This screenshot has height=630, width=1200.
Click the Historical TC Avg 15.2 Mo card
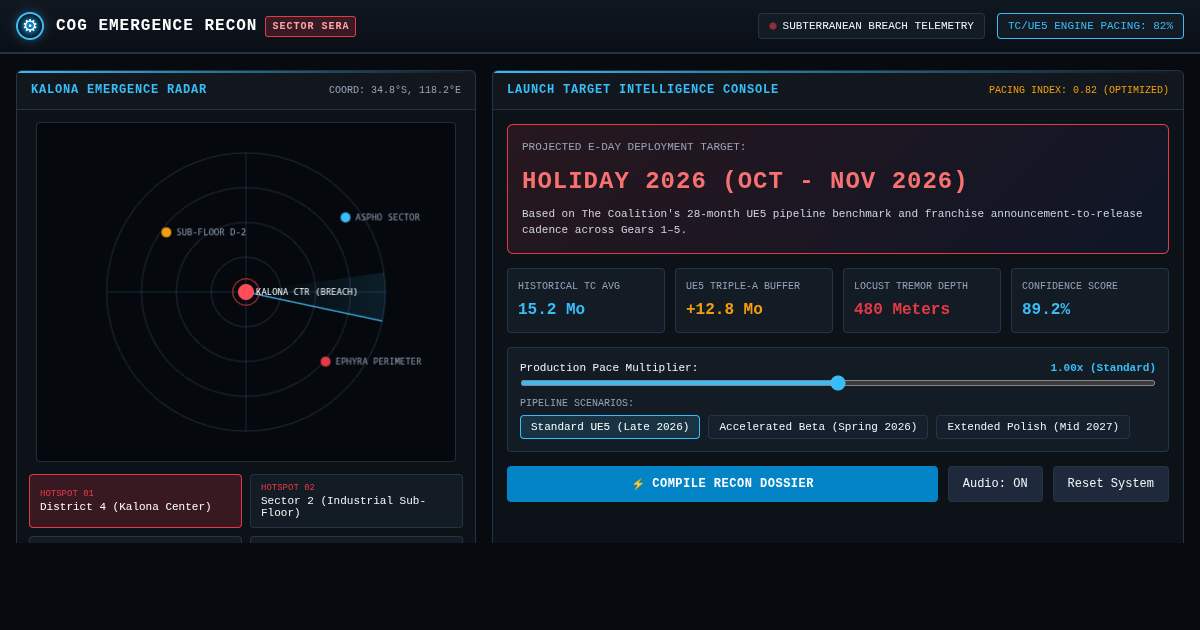[586, 300]
